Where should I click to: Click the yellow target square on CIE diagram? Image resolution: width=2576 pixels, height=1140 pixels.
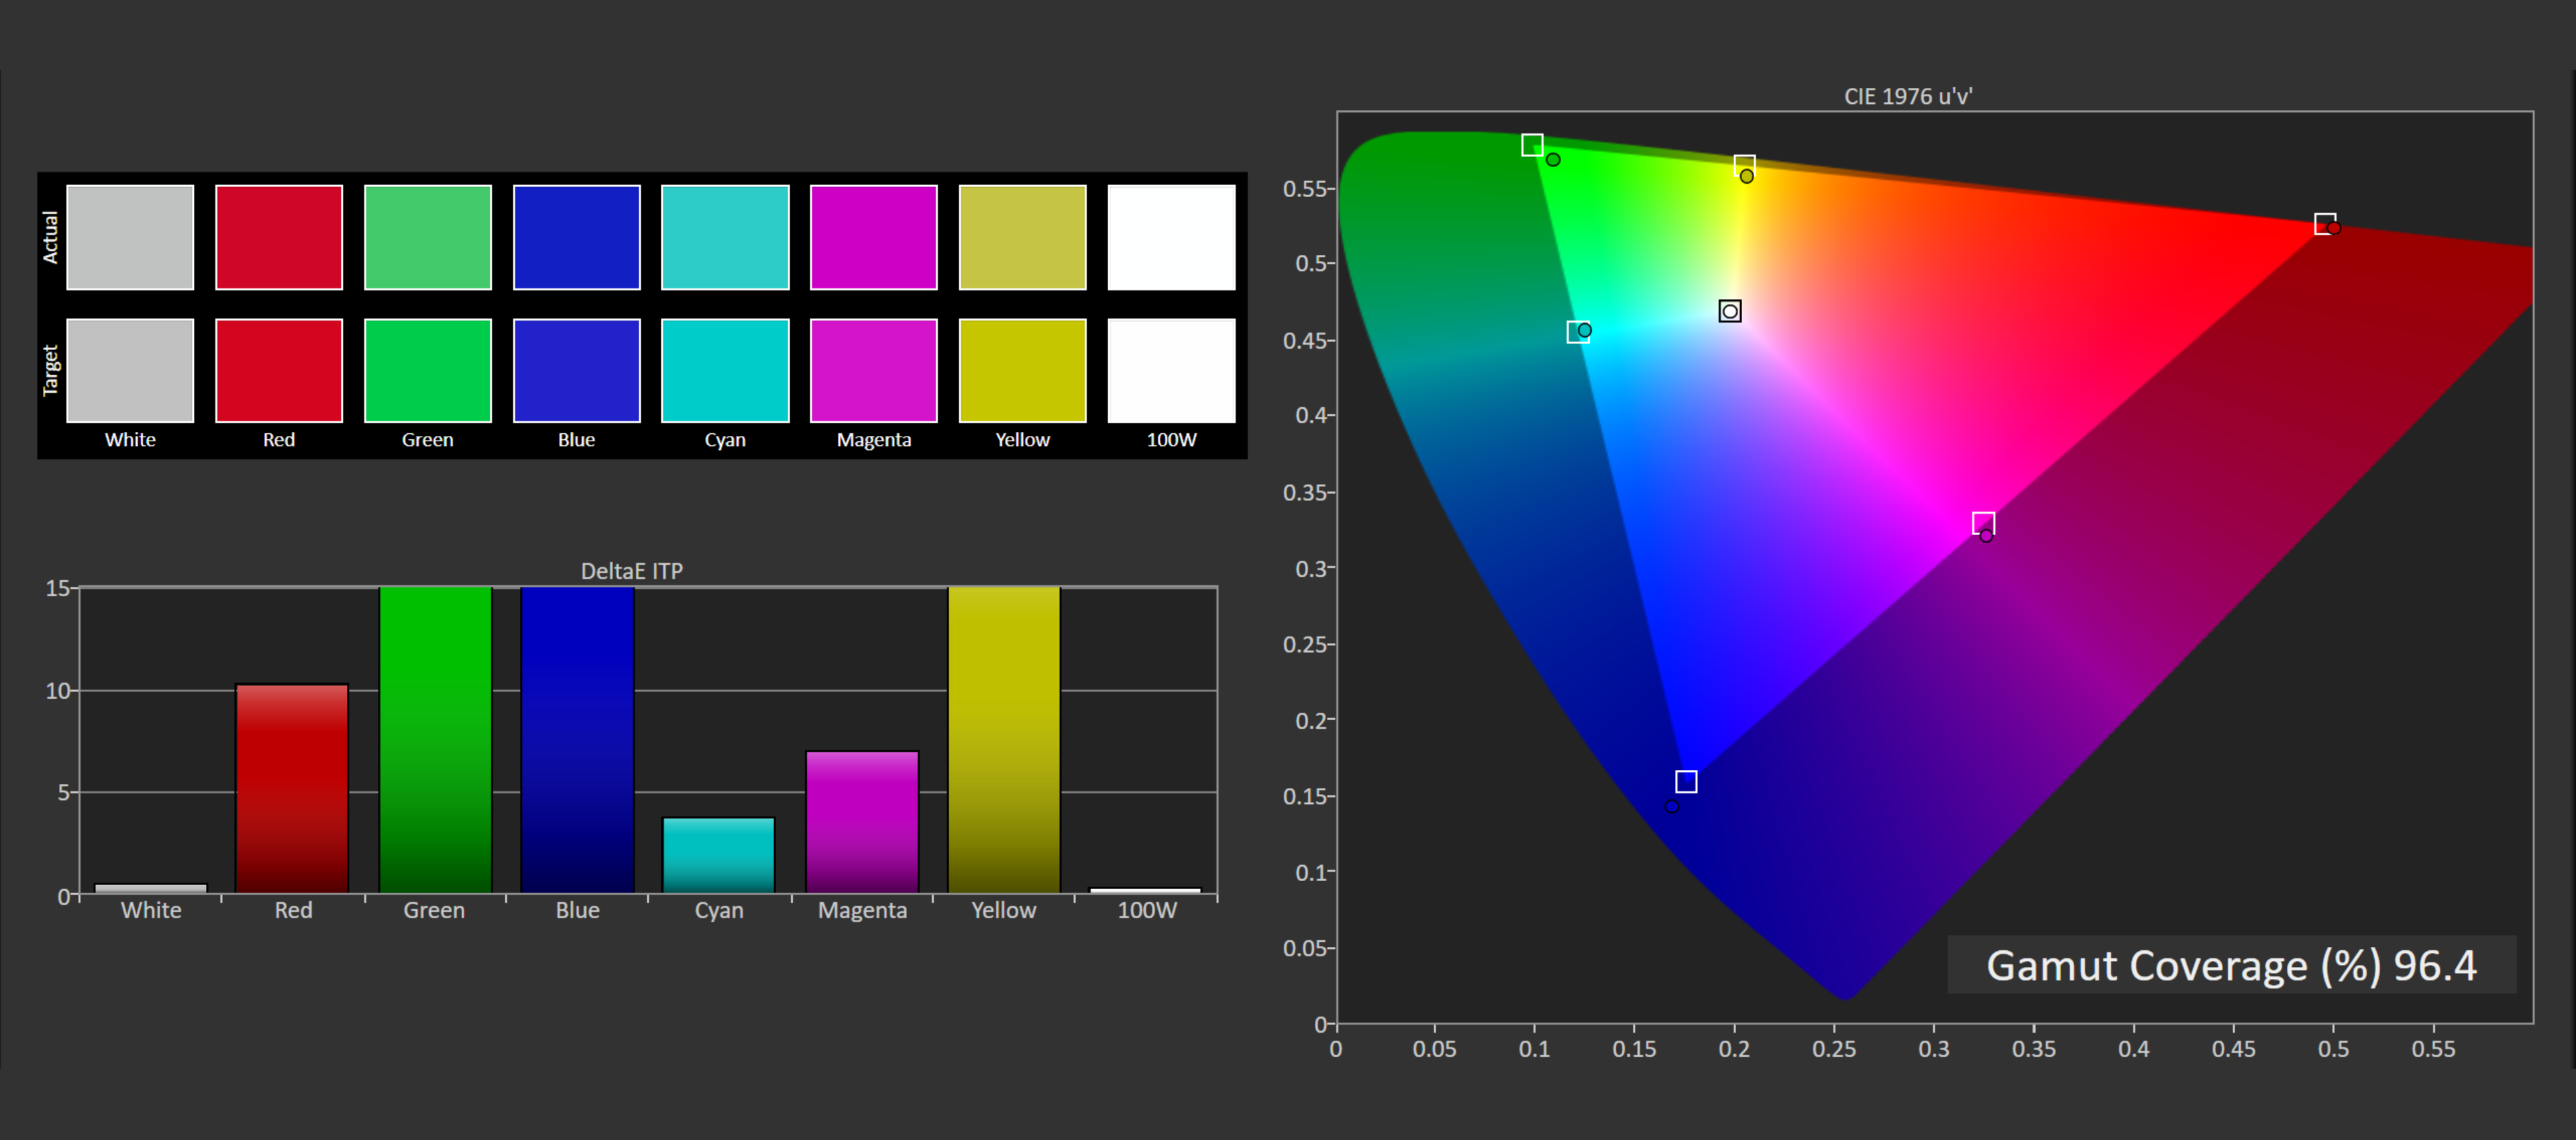[x=1744, y=165]
